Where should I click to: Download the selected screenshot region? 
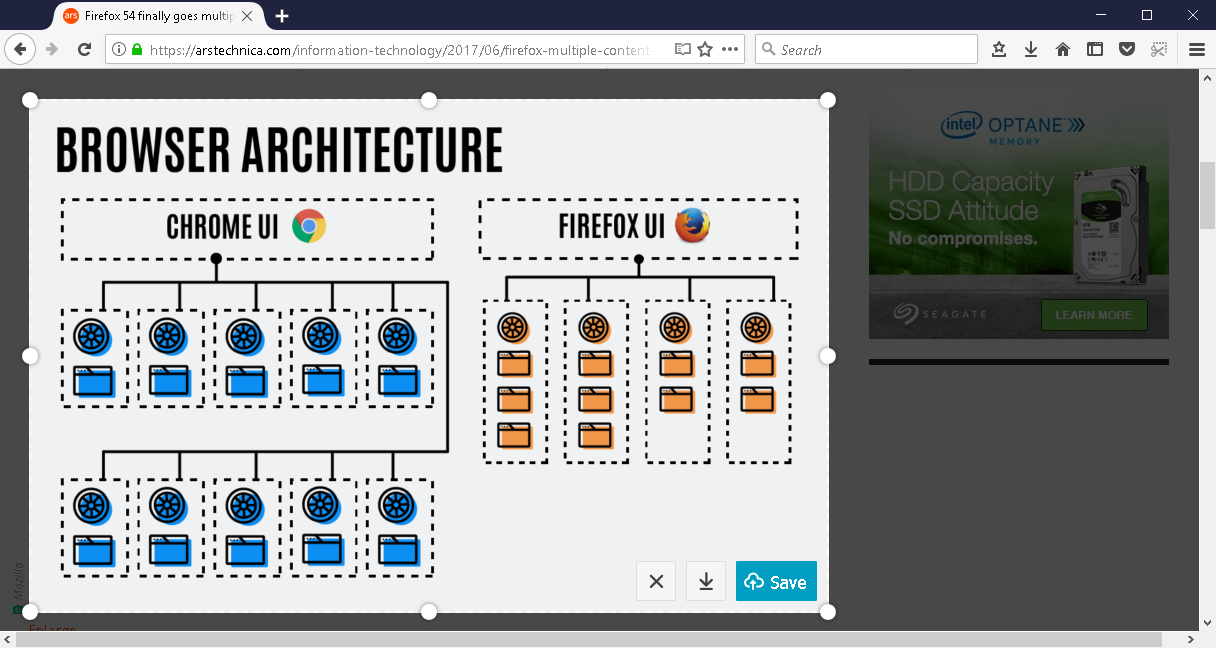706,581
